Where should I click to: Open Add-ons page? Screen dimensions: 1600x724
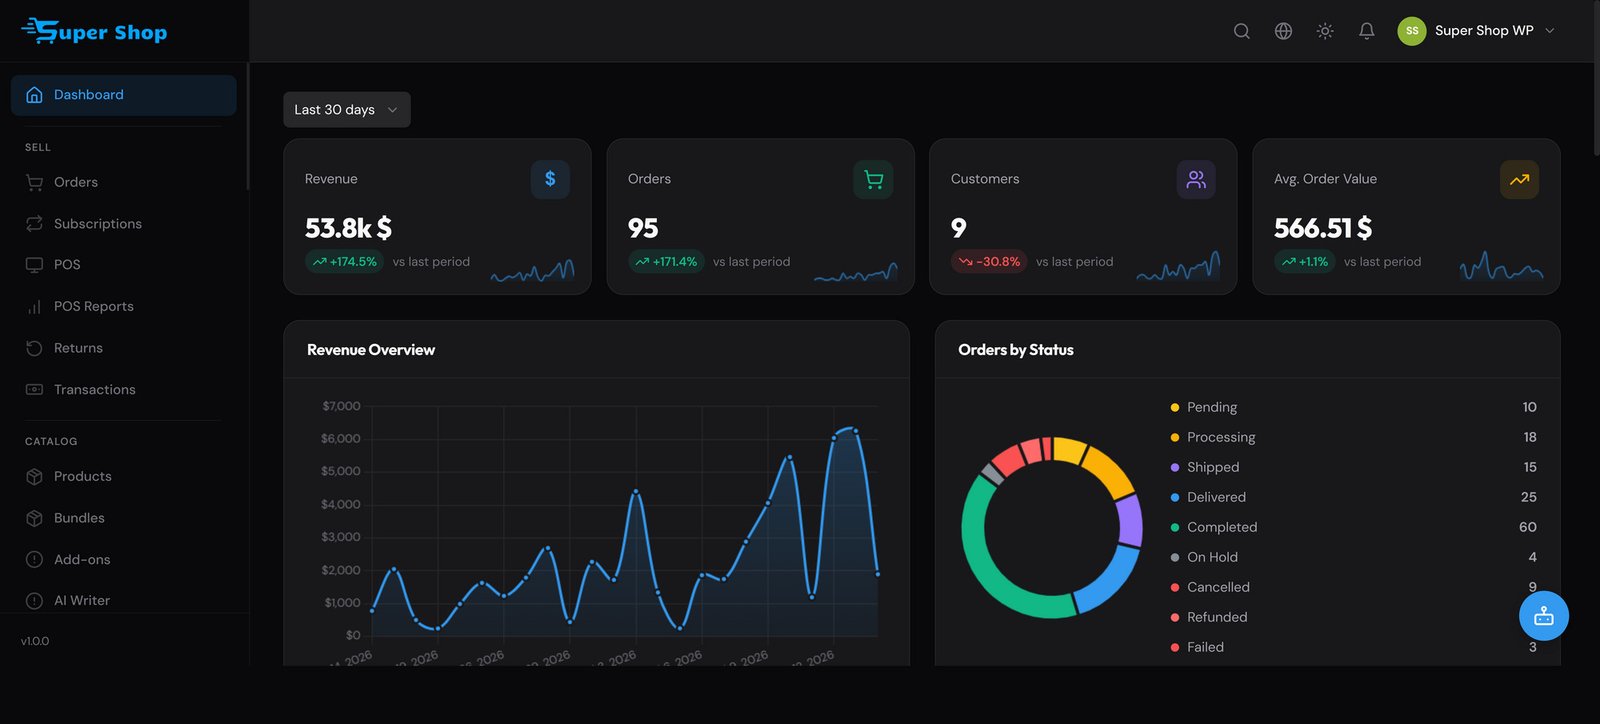pos(123,560)
